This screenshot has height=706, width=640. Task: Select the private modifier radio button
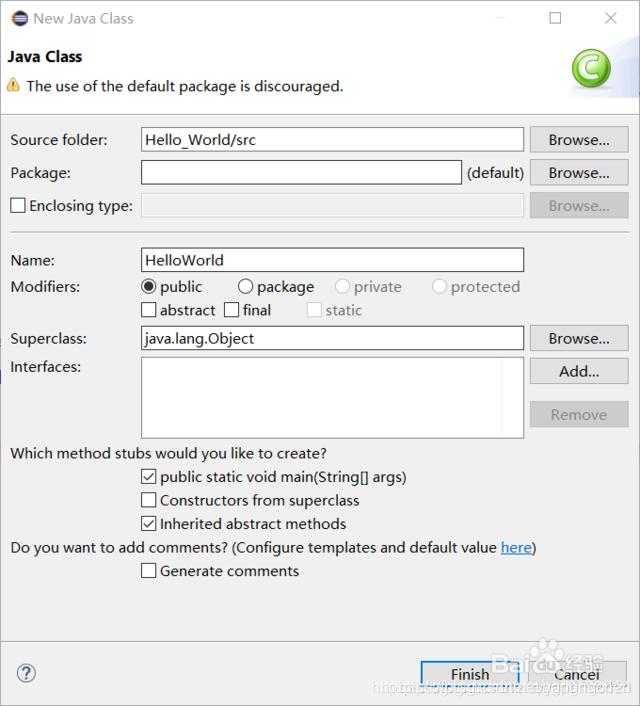[x=342, y=286]
